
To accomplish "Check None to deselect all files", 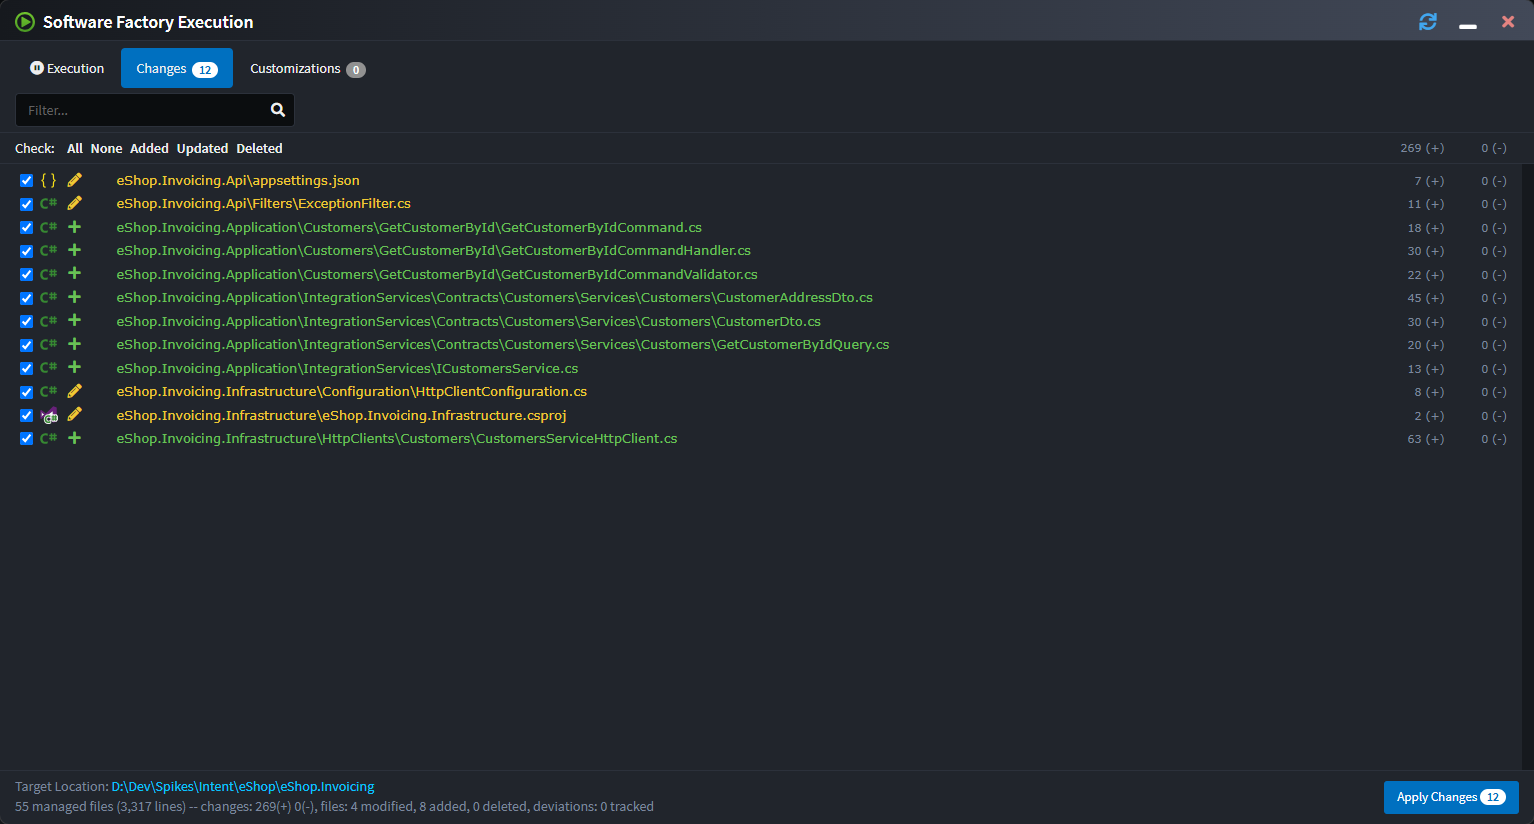I will coord(106,148).
